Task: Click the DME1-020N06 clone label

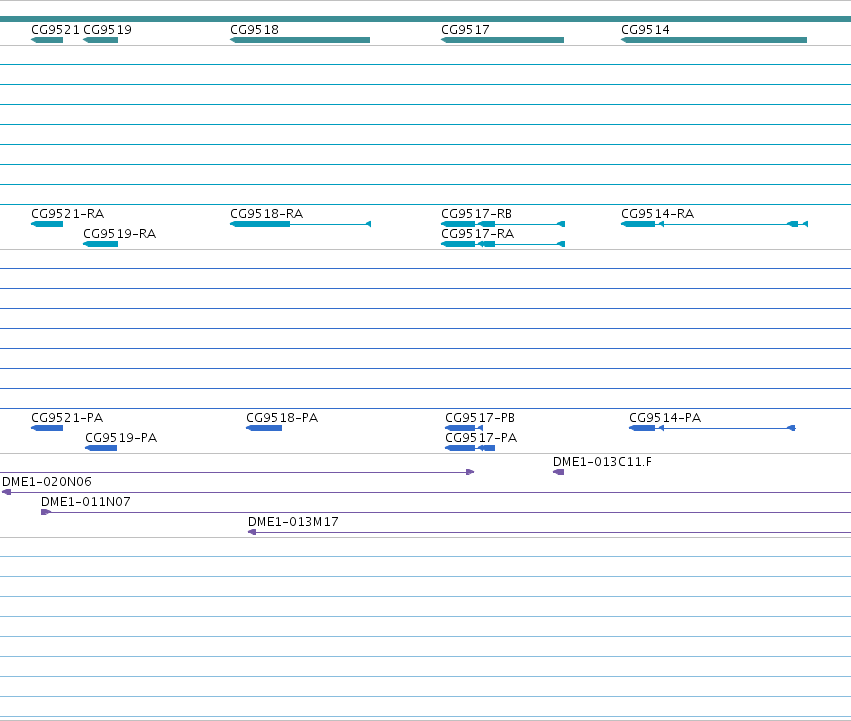Action: pyautogui.click(x=47, y=482)
